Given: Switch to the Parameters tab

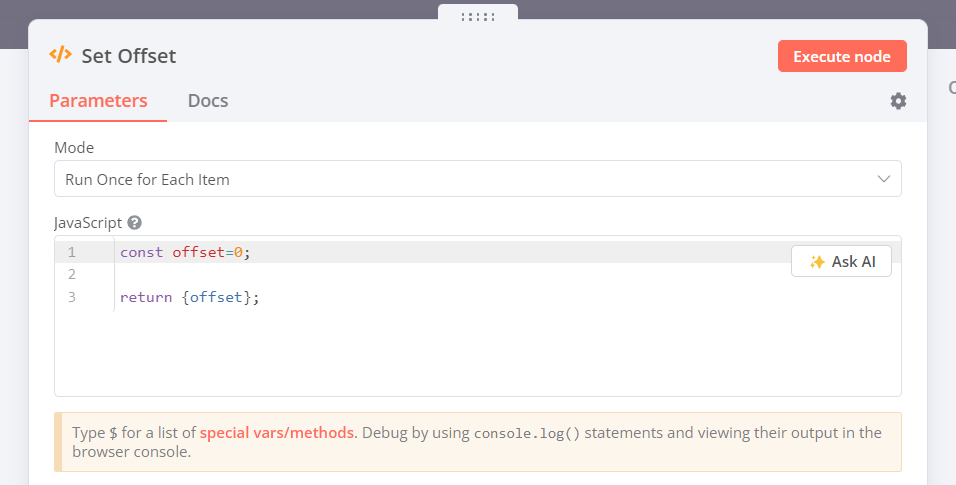Looking at the screenshot, I should click(98, 101).
